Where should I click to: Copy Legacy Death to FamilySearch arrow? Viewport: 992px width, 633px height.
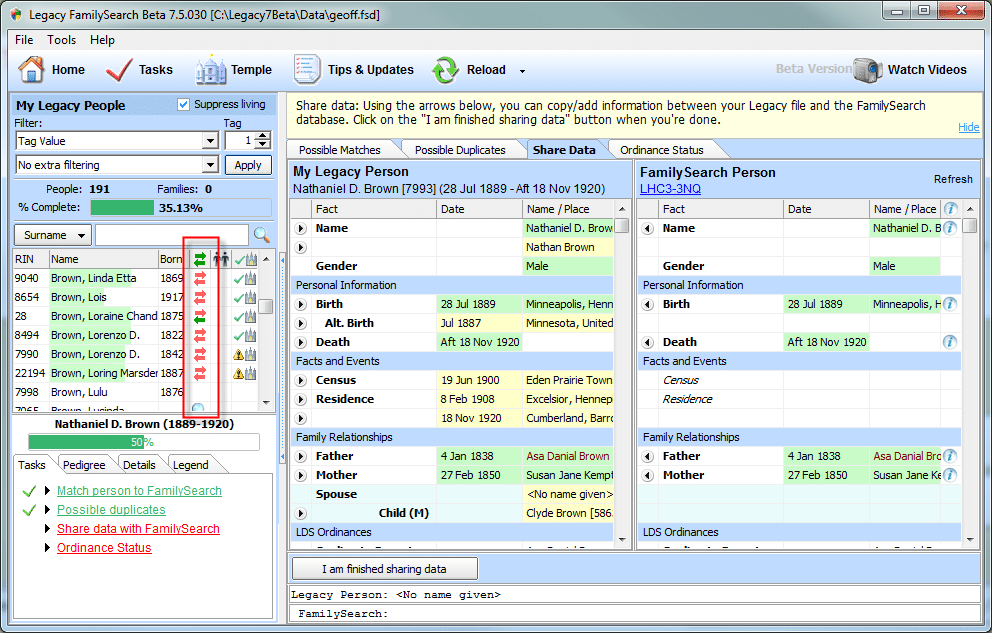(x=301, y=342)
